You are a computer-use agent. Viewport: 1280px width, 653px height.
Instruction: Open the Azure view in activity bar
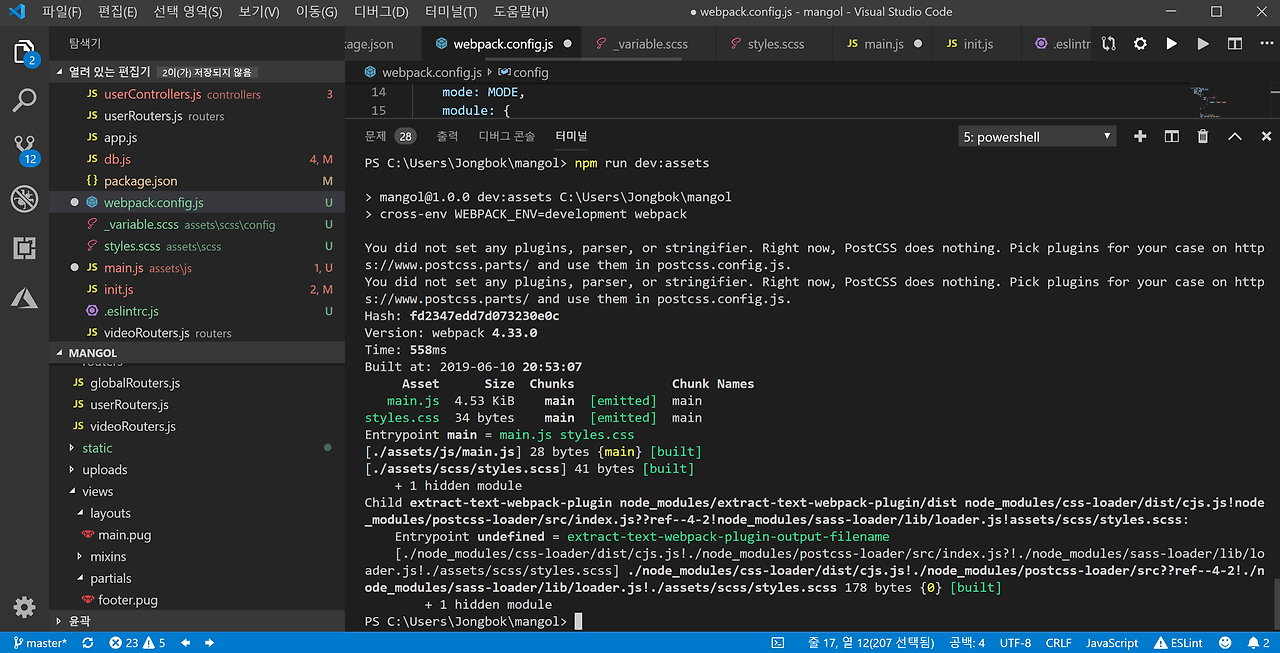tap(24, 296)
